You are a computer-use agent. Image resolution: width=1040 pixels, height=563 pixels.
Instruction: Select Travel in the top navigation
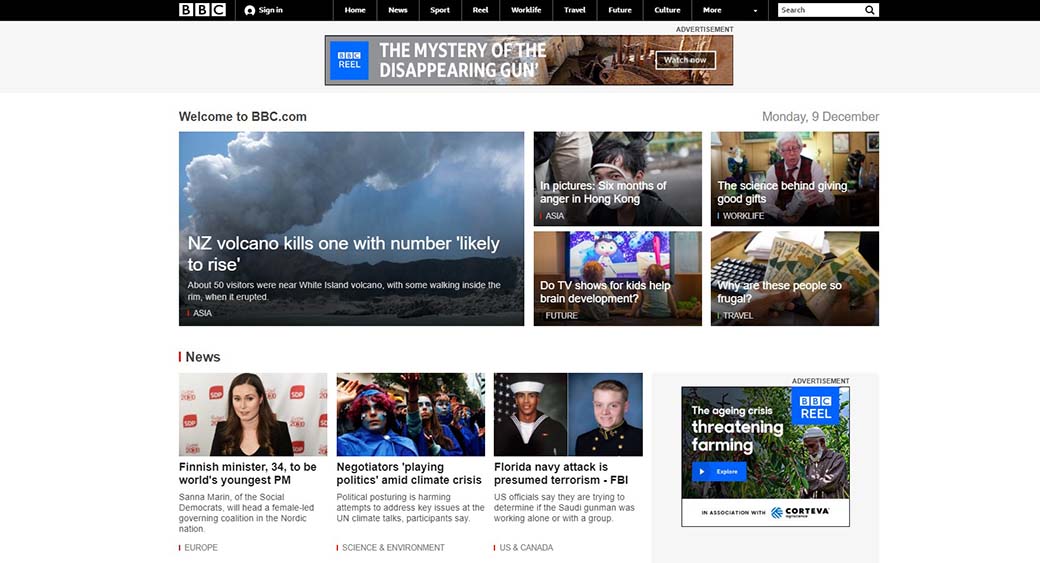click(x=575, y=10)
